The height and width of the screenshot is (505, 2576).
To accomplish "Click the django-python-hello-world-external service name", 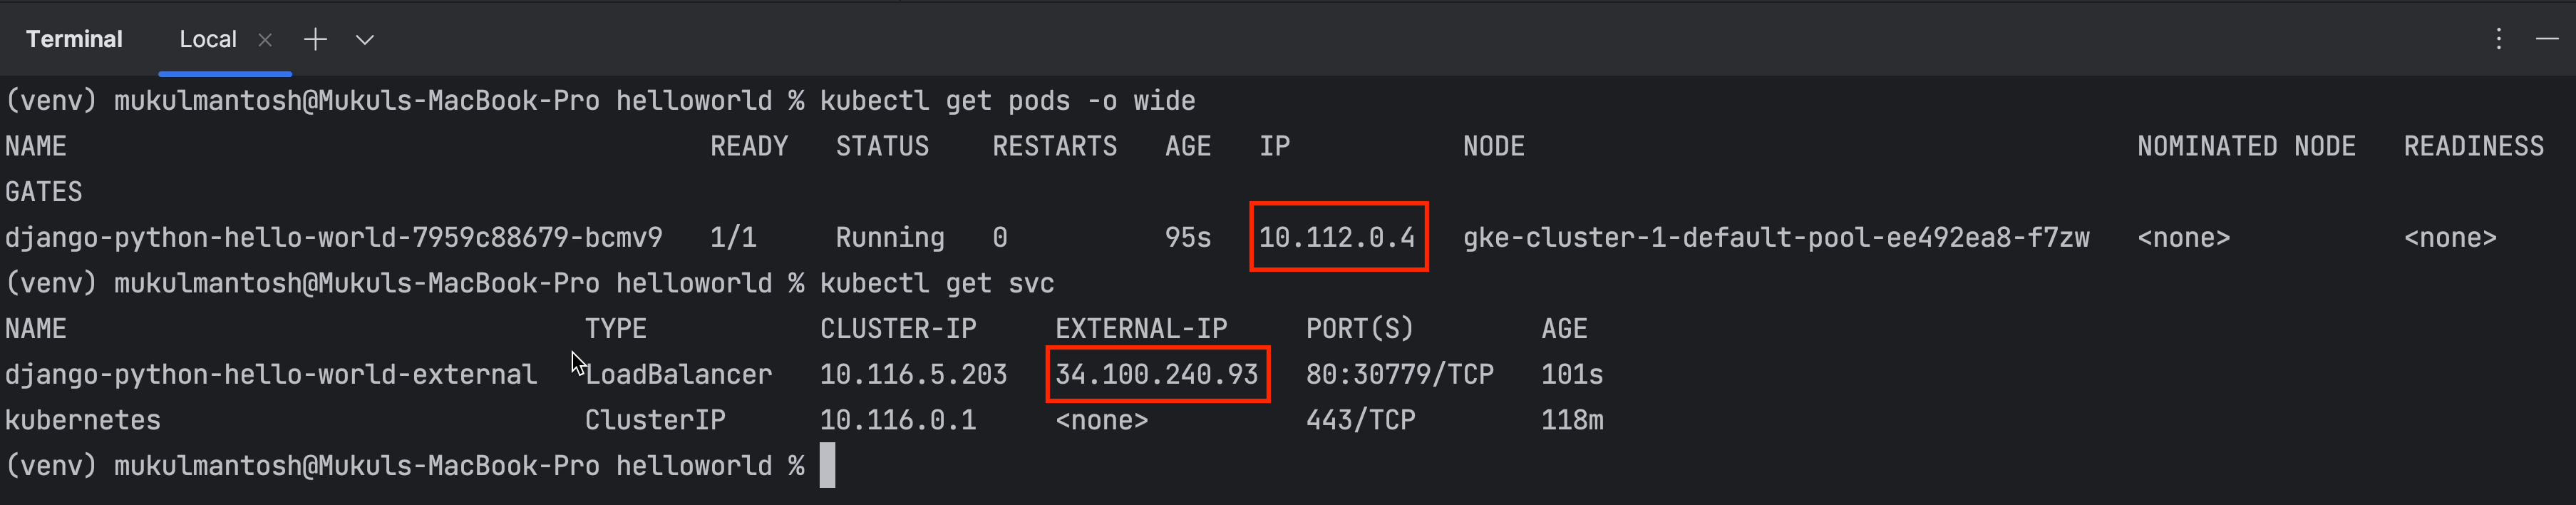I will [270, 374].
